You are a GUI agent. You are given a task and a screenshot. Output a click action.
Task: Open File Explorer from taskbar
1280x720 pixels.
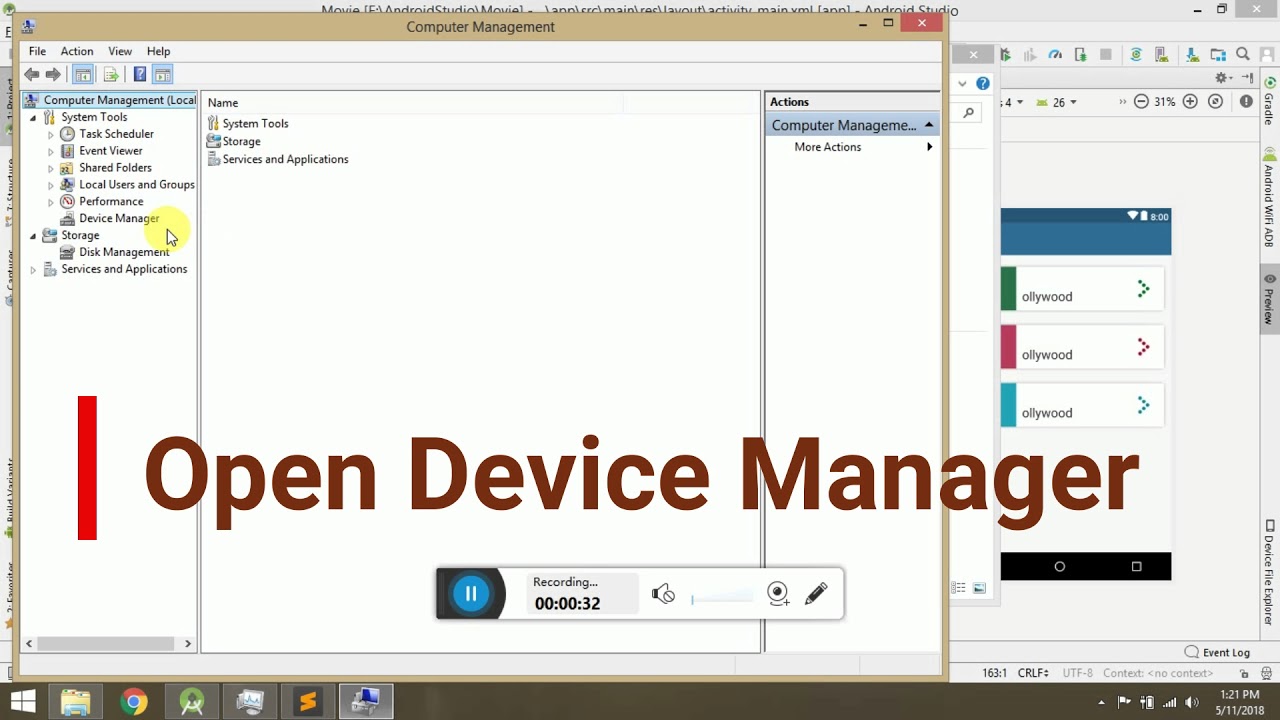coord(75,702)
